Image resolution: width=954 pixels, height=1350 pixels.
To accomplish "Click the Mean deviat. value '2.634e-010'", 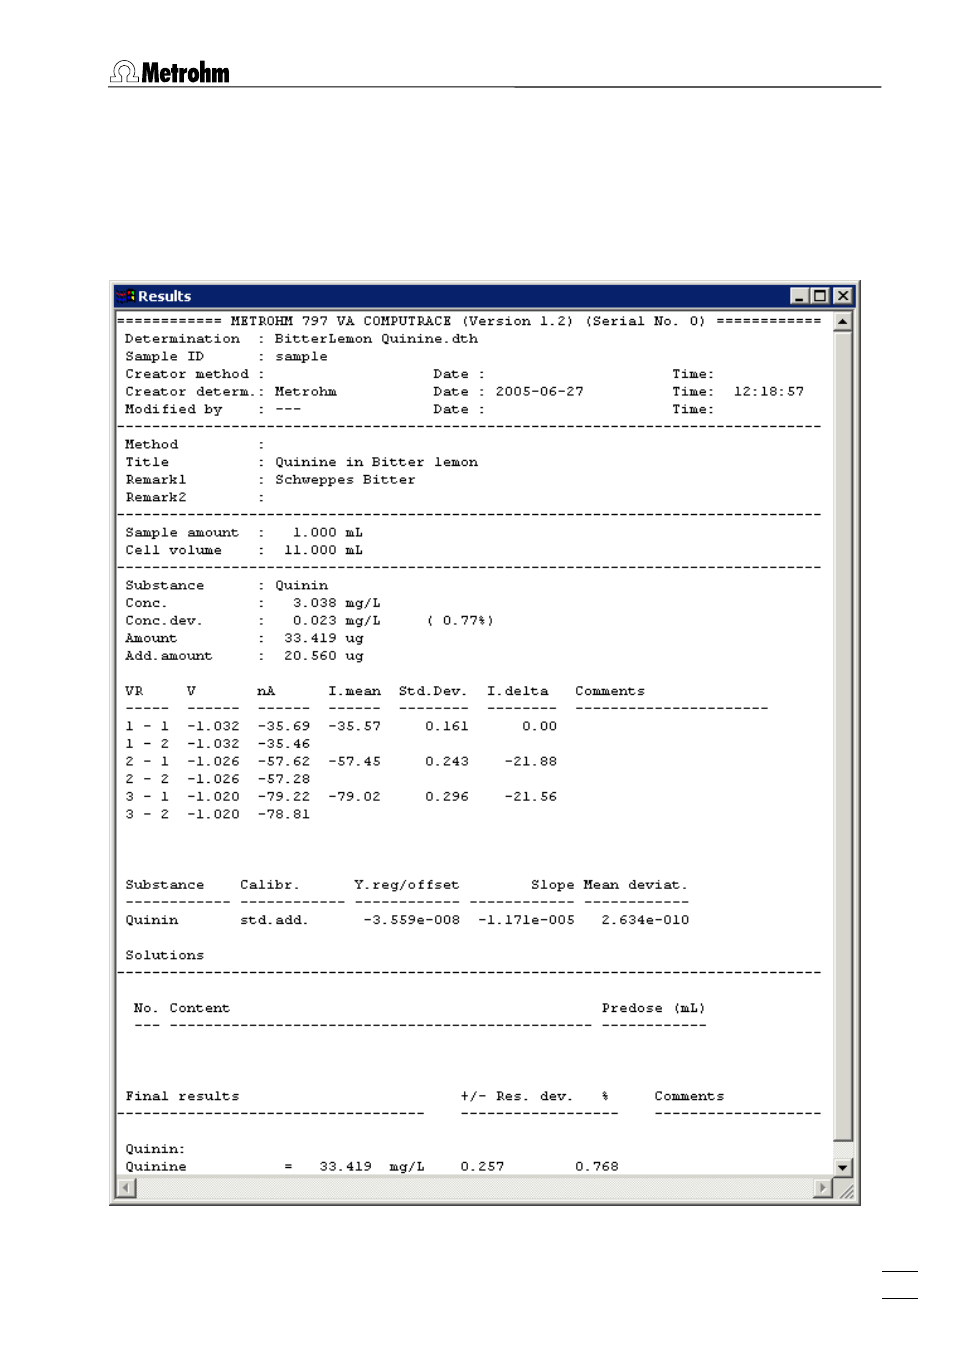I will pos(645,920).
